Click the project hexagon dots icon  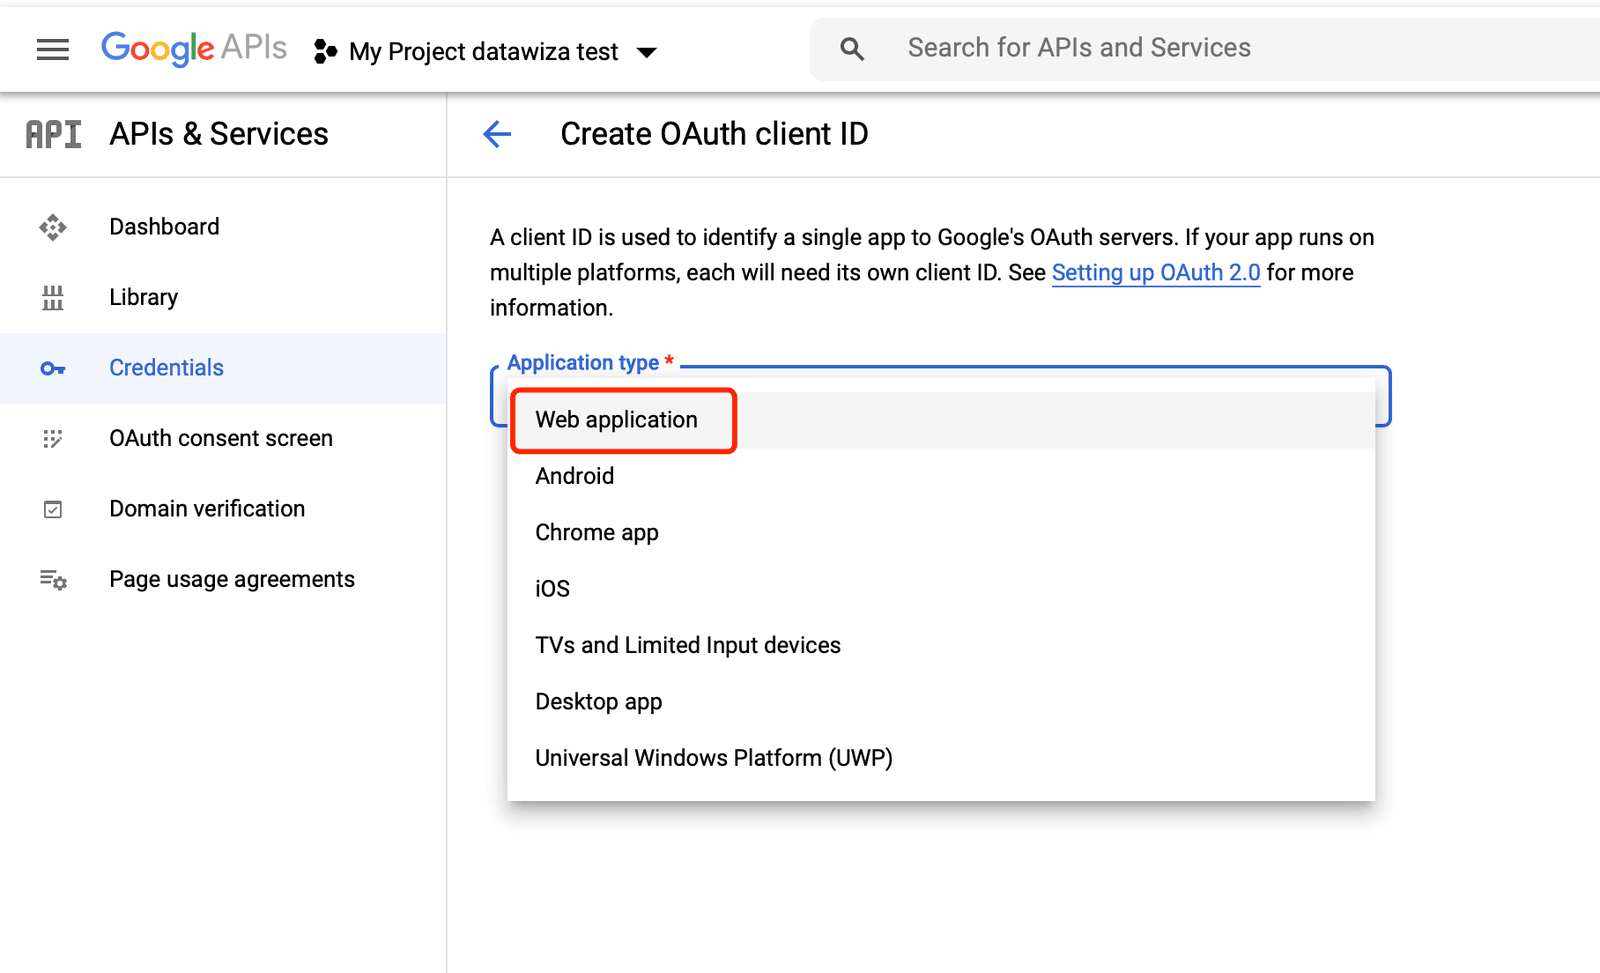point(325,51)
